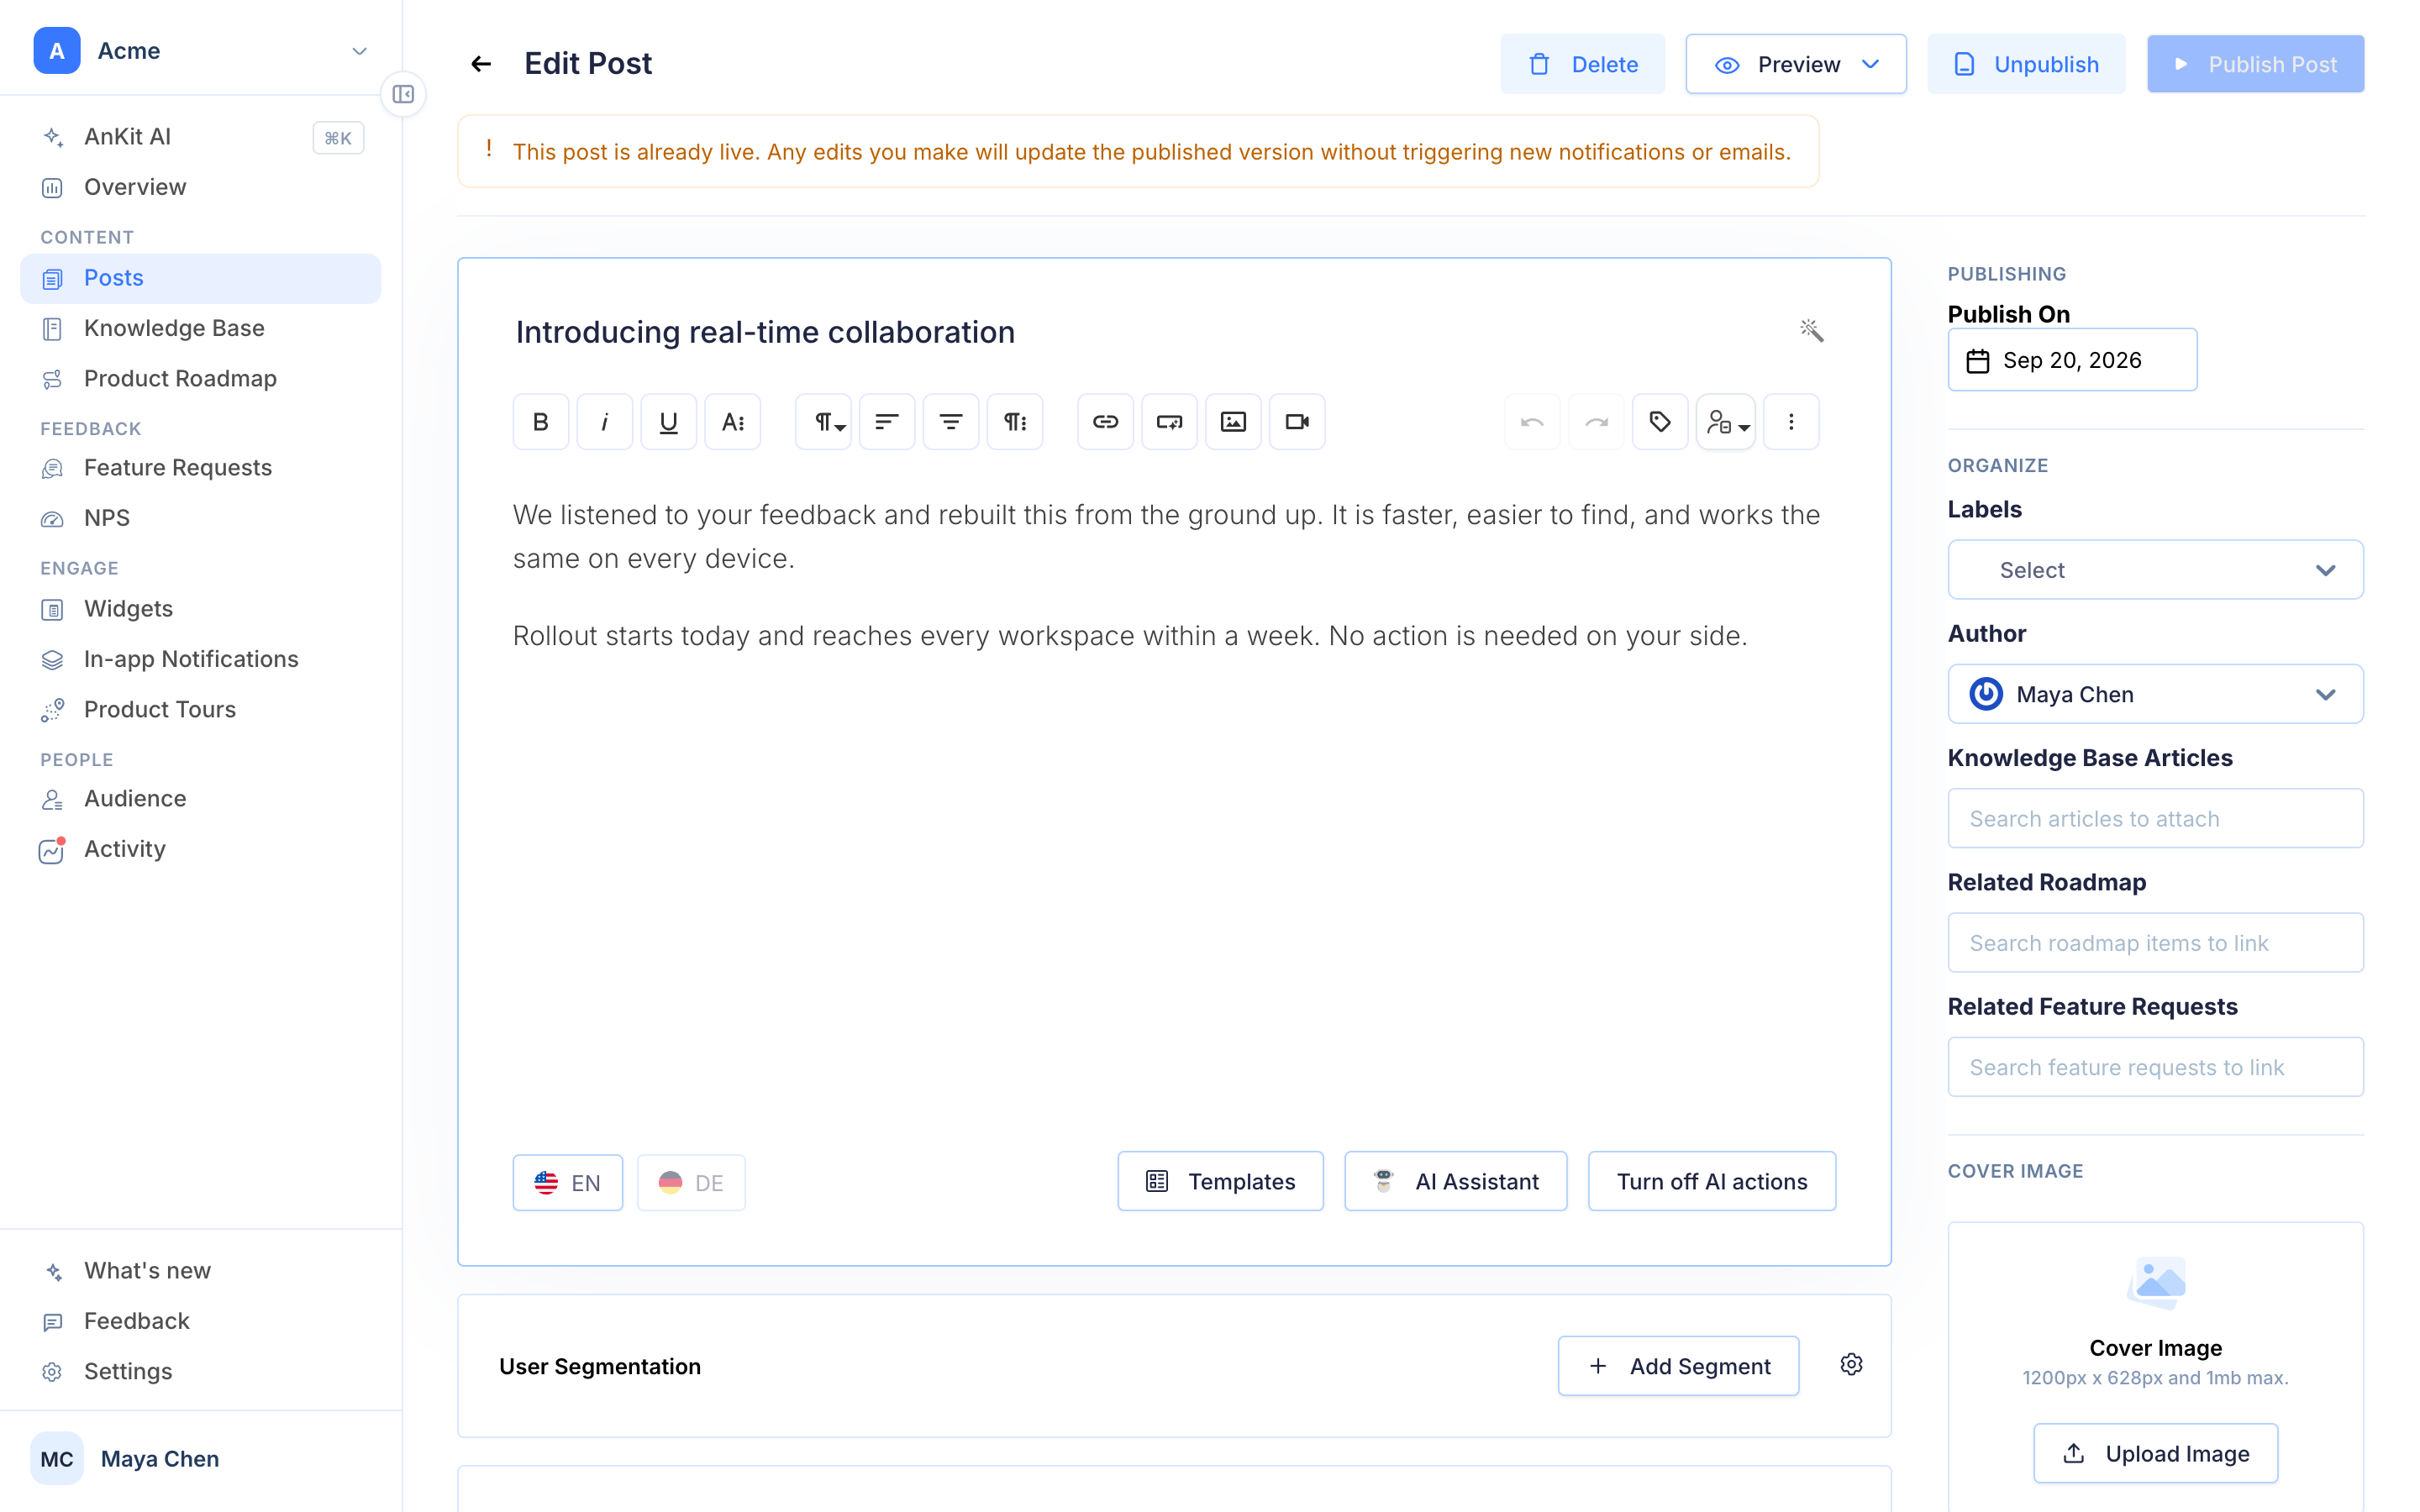Expand the Acme workspace switcher

coord(200,50)
